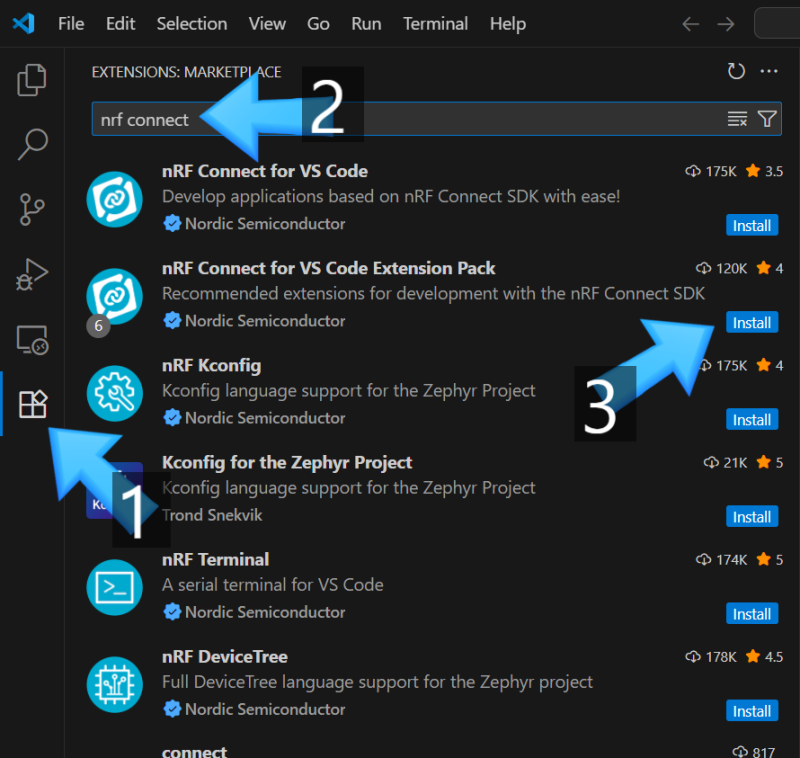Click Nordic Semiconductor under nRF Terminal
The width and height of the screenshot is (800, 758).
(265, 612)
